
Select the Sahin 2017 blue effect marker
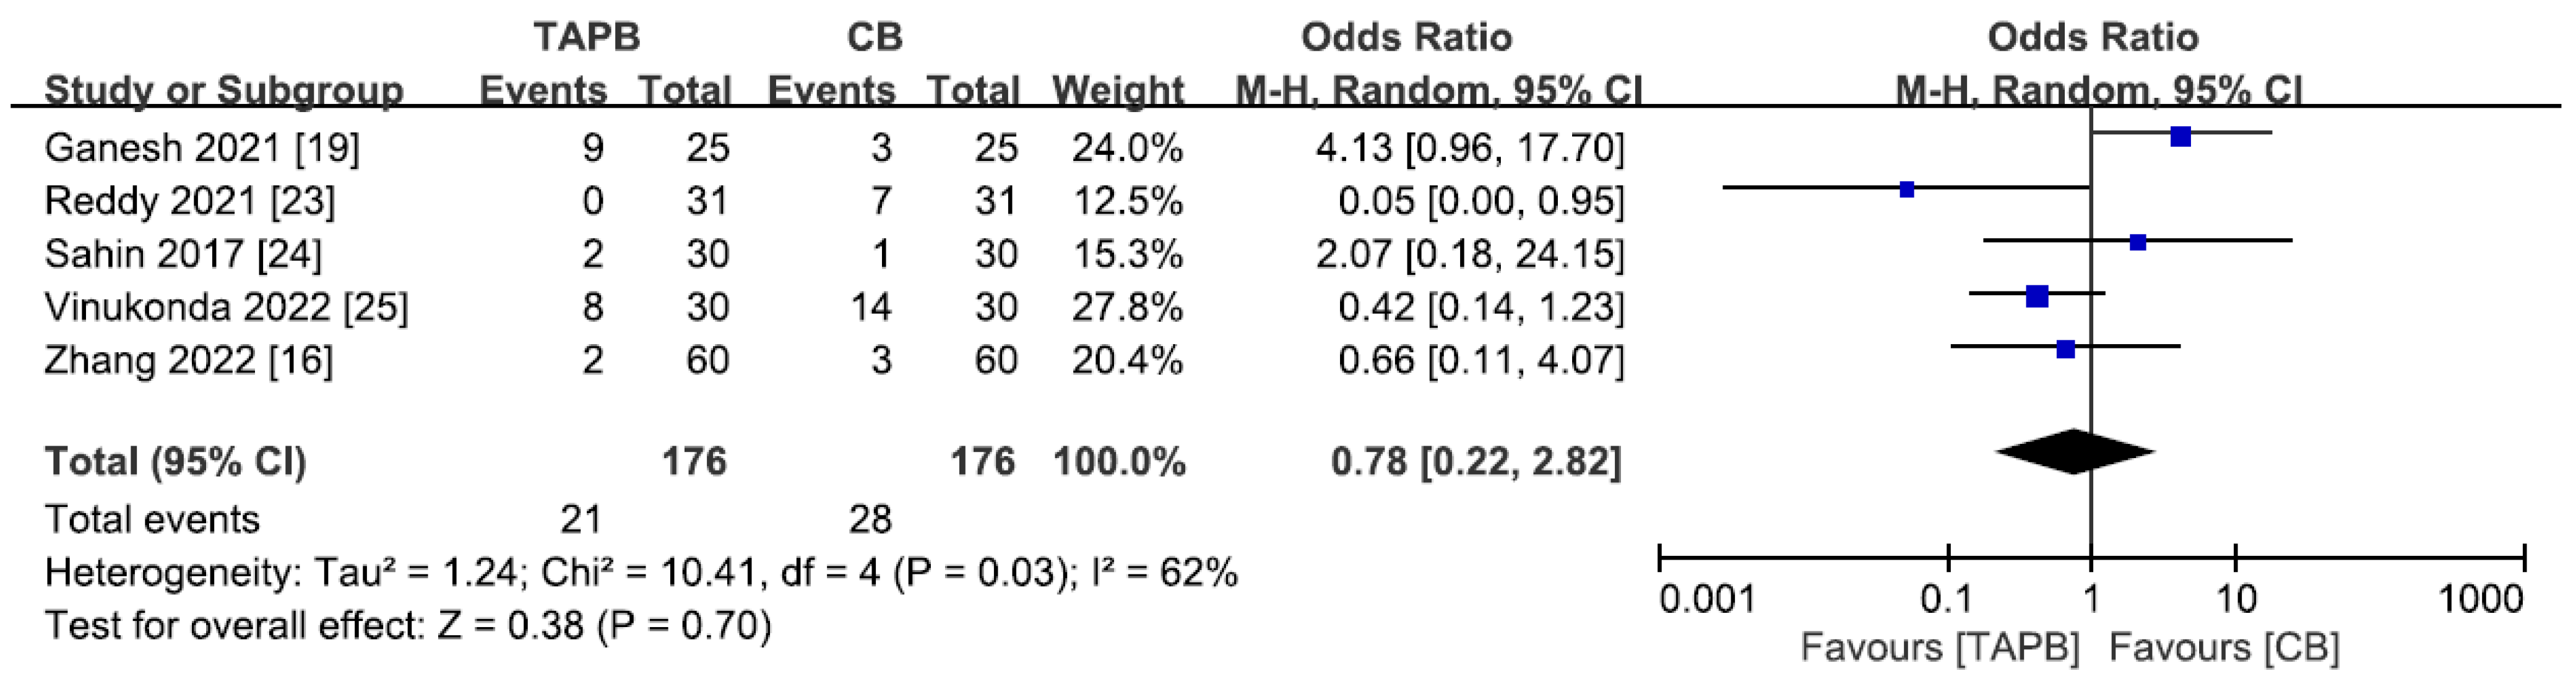(2138, 242)
